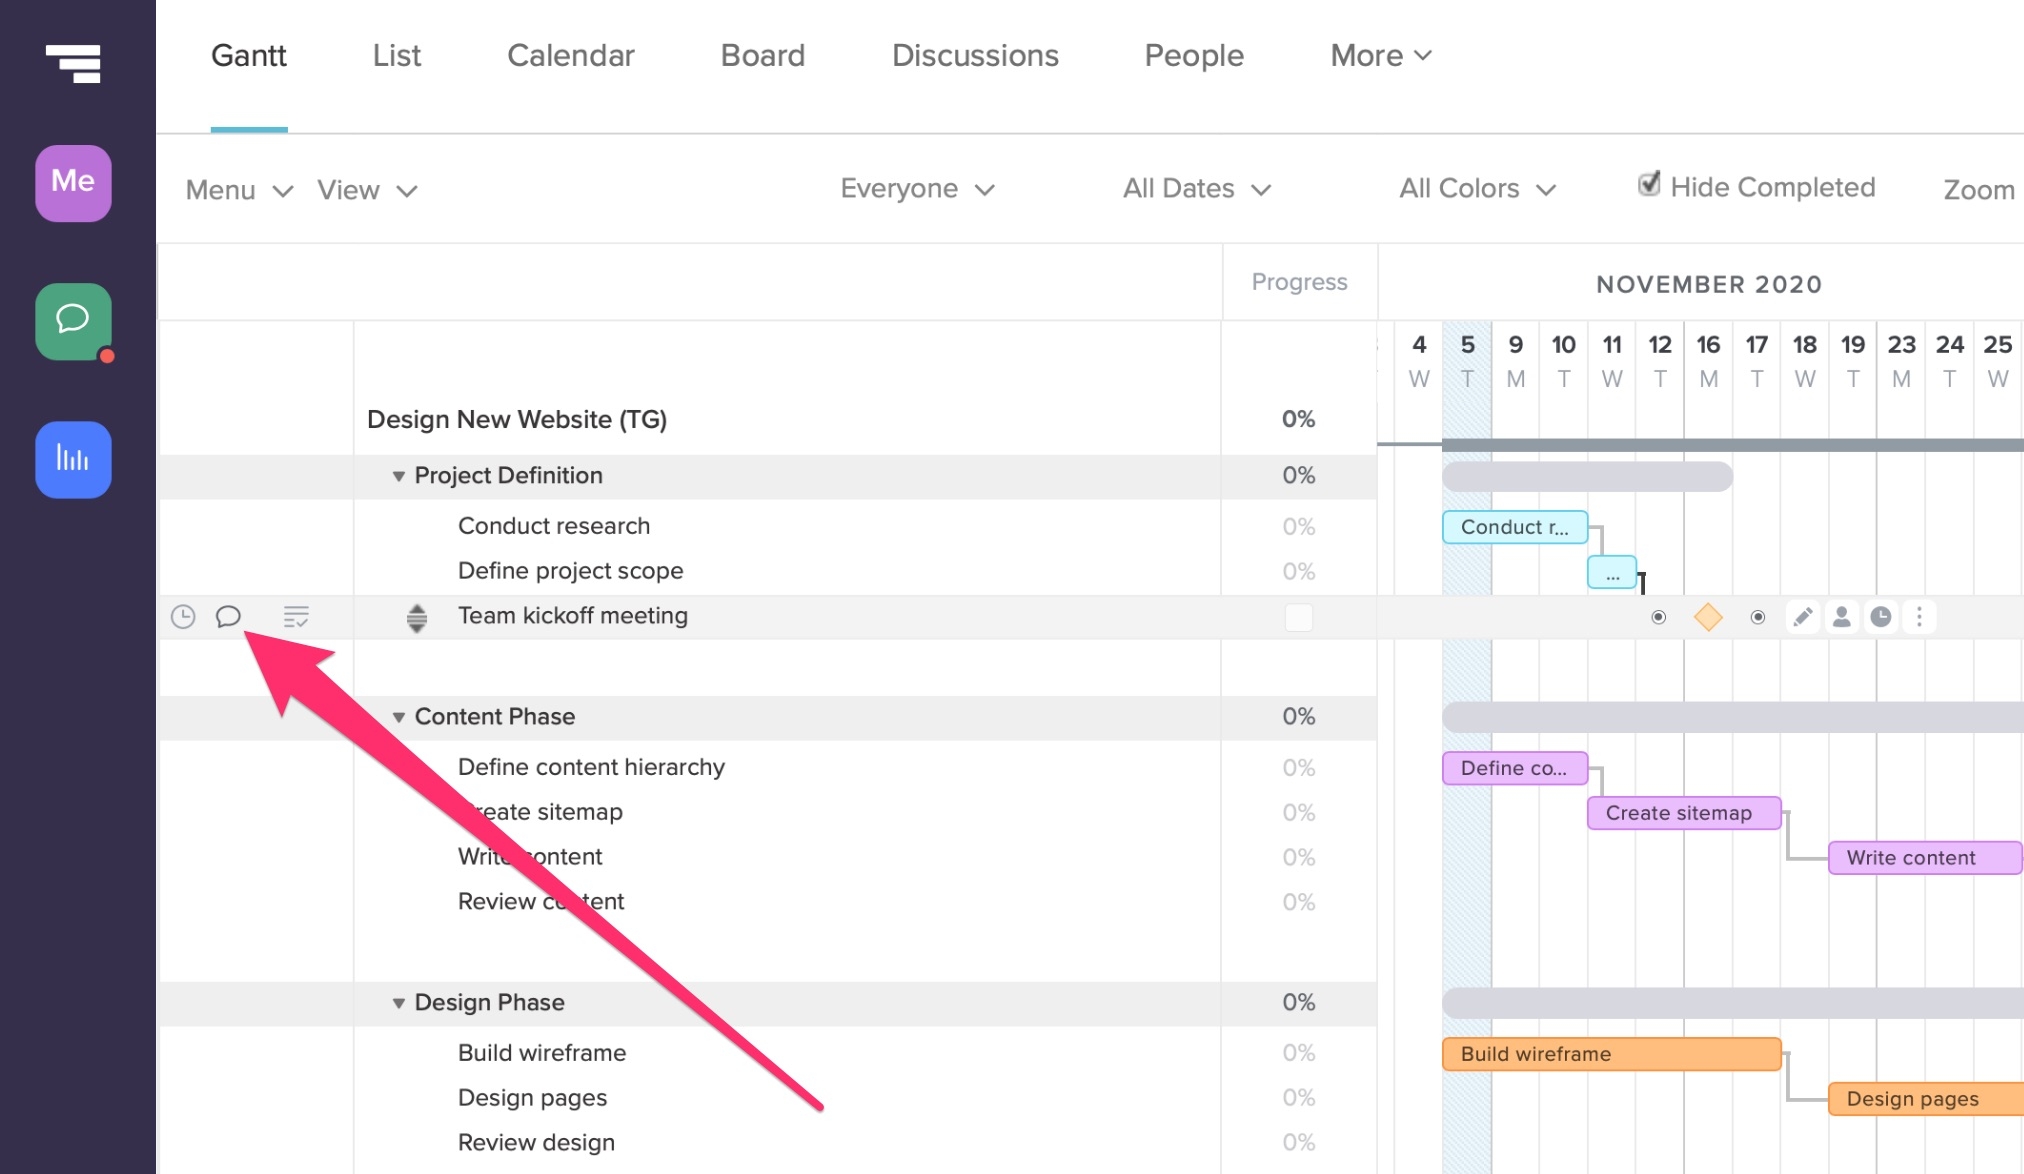
Task: Open the three-dot menu on the milestone row
Action: pos(1918,617)
